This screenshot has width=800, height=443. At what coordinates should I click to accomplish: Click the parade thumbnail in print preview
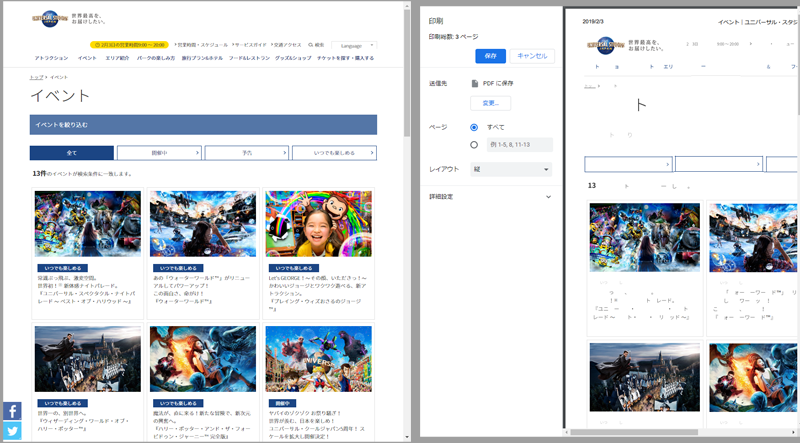pos(645,237)
